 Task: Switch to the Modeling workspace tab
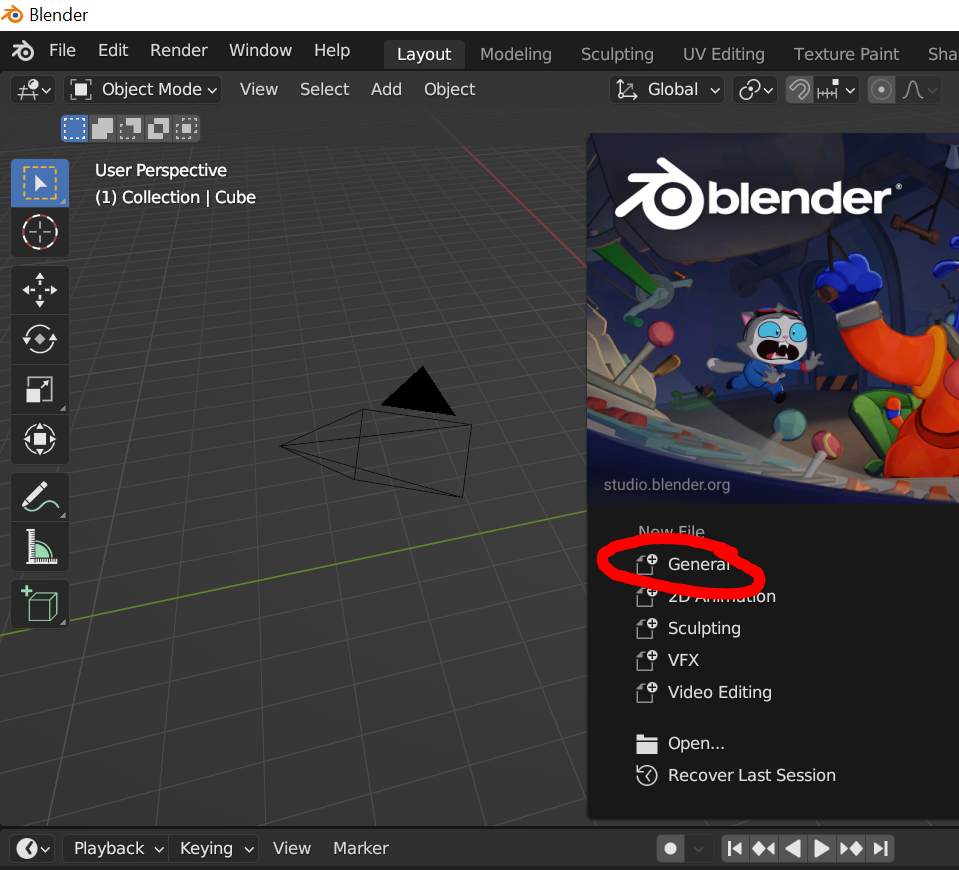[x=516, y=54]
